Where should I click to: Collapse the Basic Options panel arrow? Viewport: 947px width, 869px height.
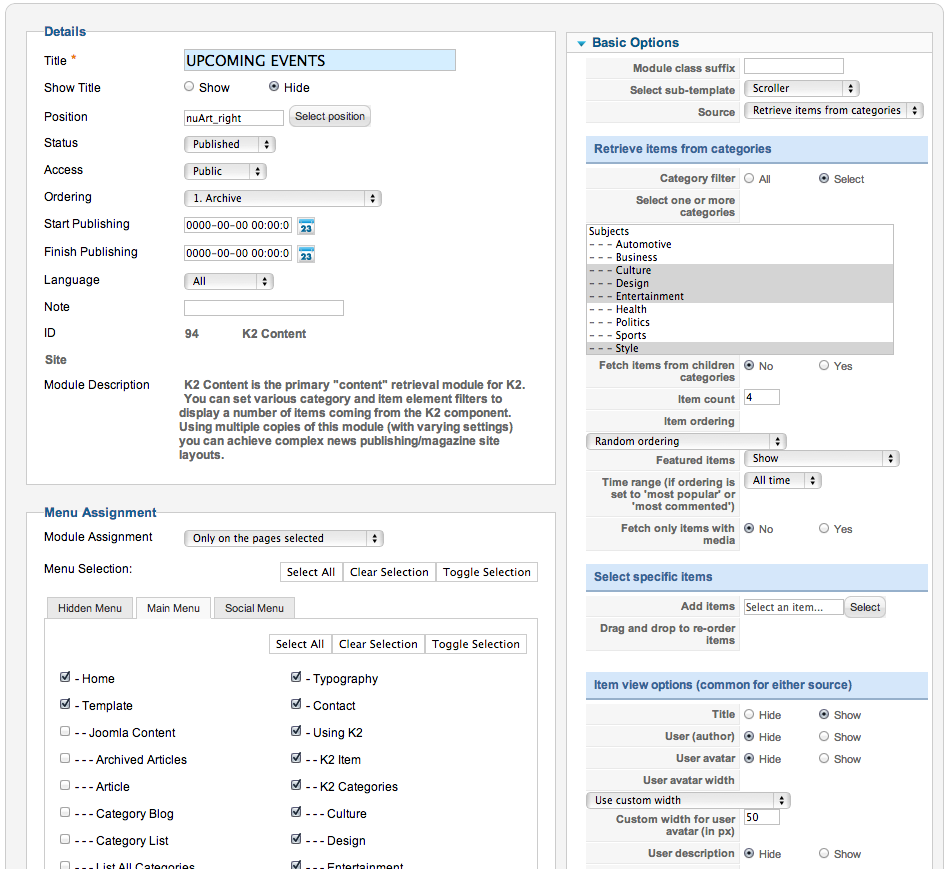pyautogui.click(x=581, y=43)
